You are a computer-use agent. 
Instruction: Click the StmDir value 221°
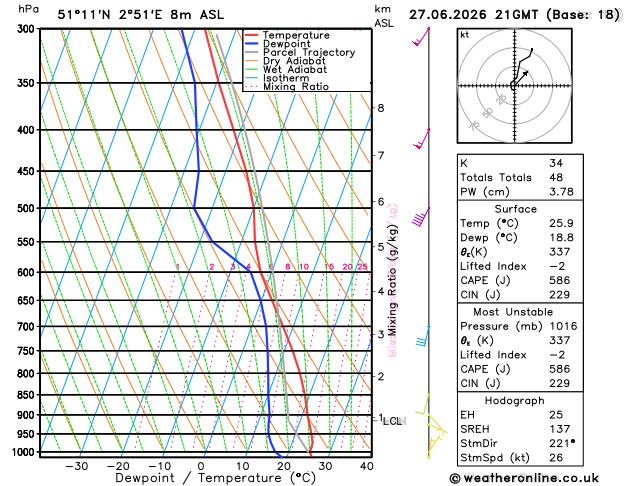click(x=562, y=444)
